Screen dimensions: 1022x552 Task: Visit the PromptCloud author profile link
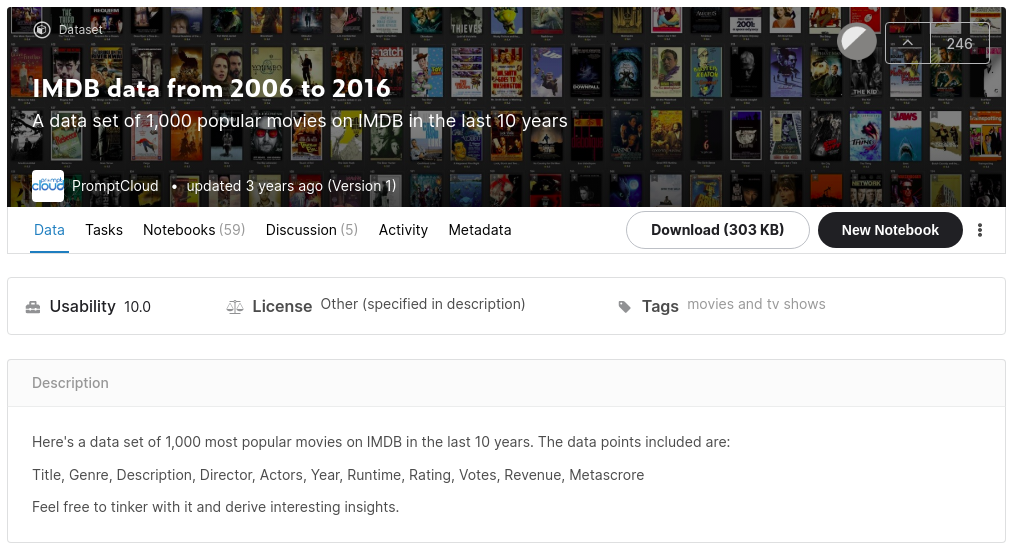pos(115,186)
